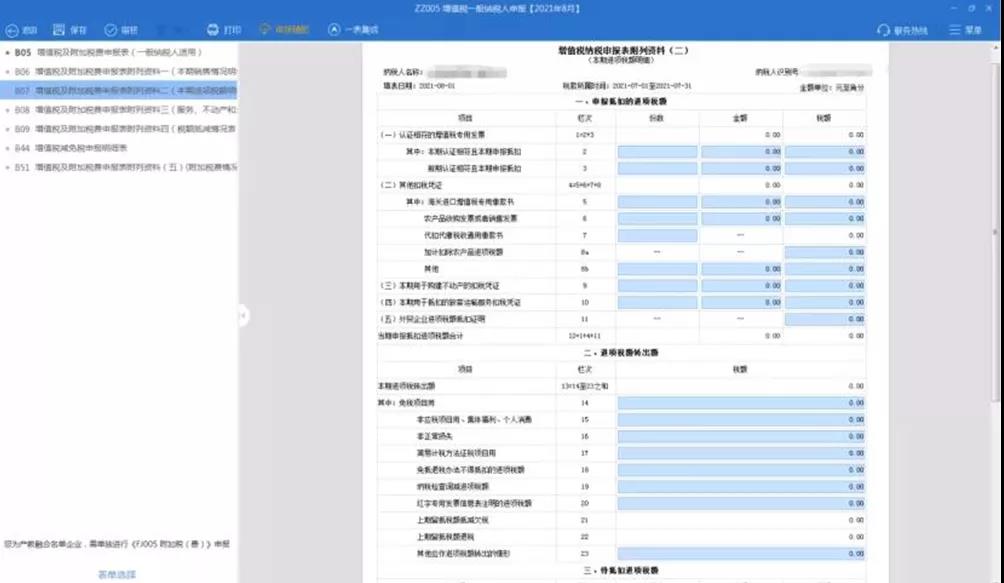Image resolution: width=1004 pixels, height=583 pixels.
Task: Collapse the left form list panel
Action: [x=243, y=317]
